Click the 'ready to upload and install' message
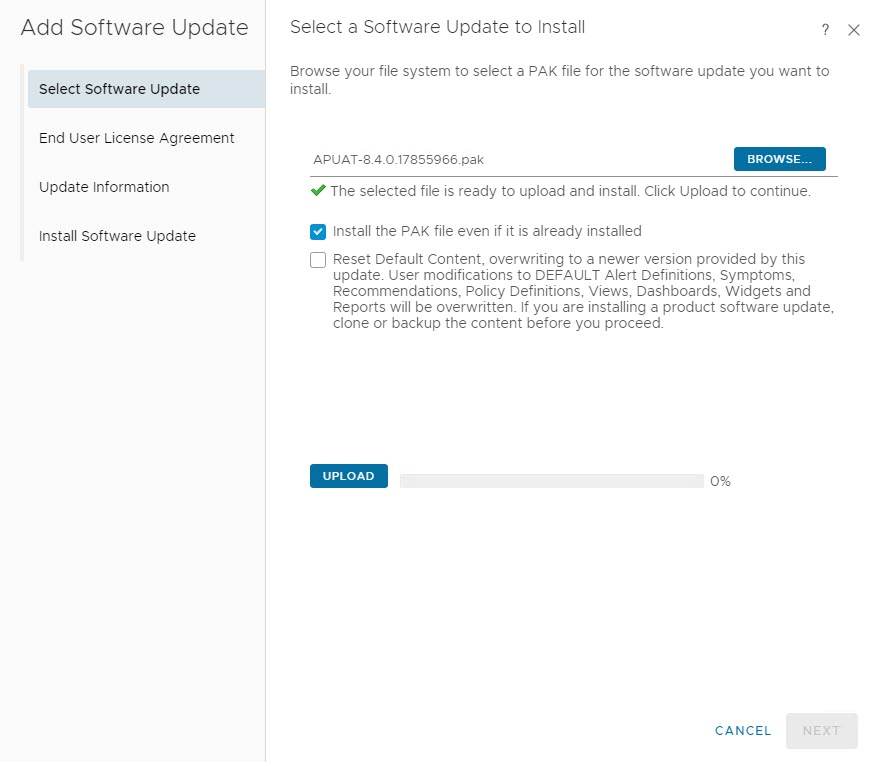This screenshot has width=876, height=762. (570, 191)
